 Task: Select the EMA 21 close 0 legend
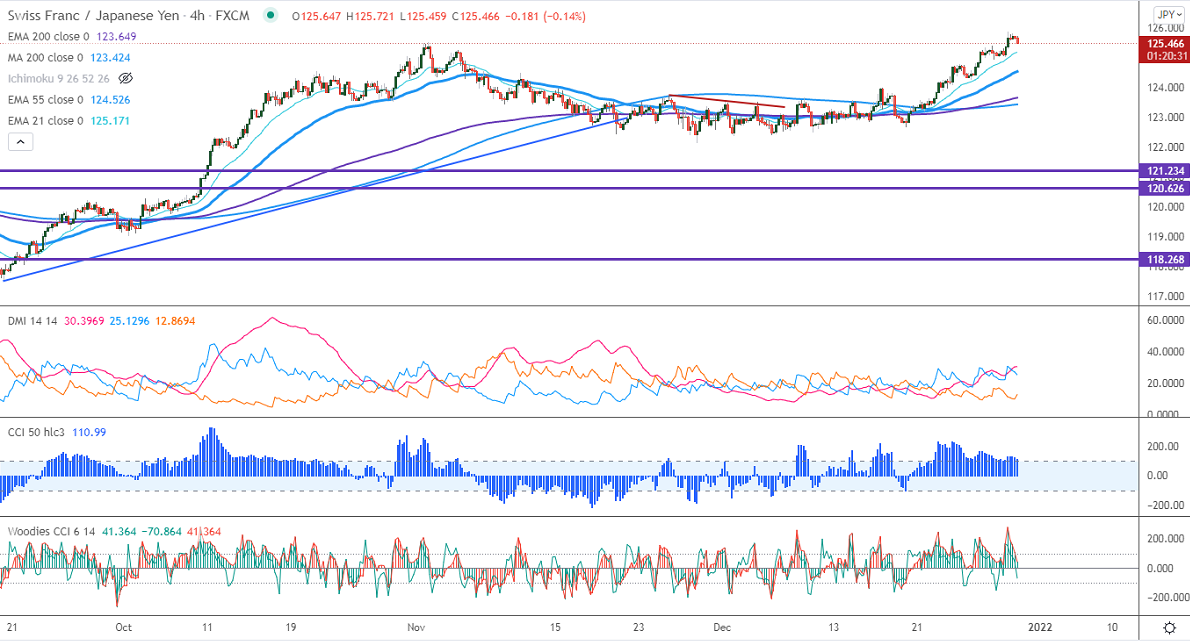coord(46,121)
